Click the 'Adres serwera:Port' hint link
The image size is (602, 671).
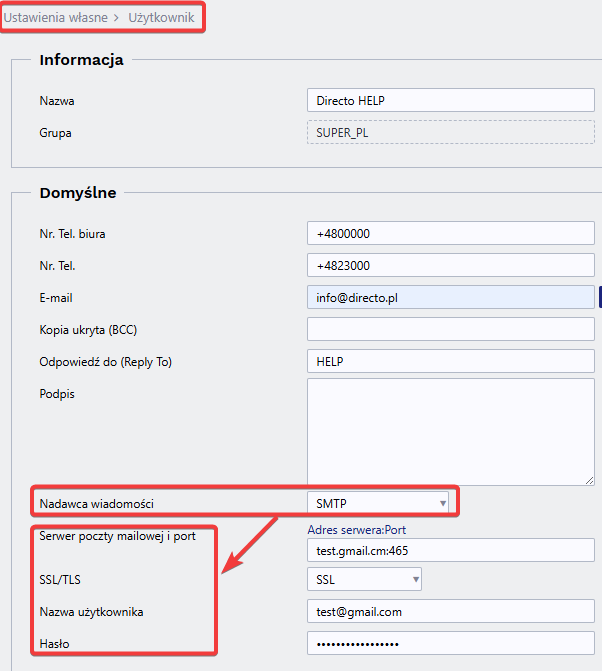[357, 529]
